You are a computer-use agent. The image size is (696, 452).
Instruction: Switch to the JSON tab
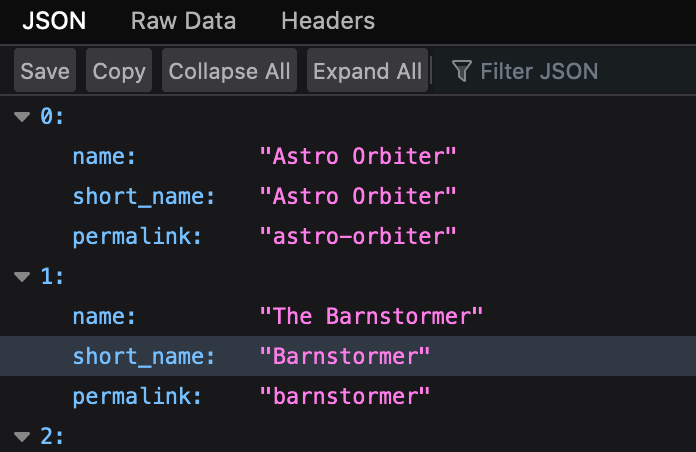tap(54, 21)
